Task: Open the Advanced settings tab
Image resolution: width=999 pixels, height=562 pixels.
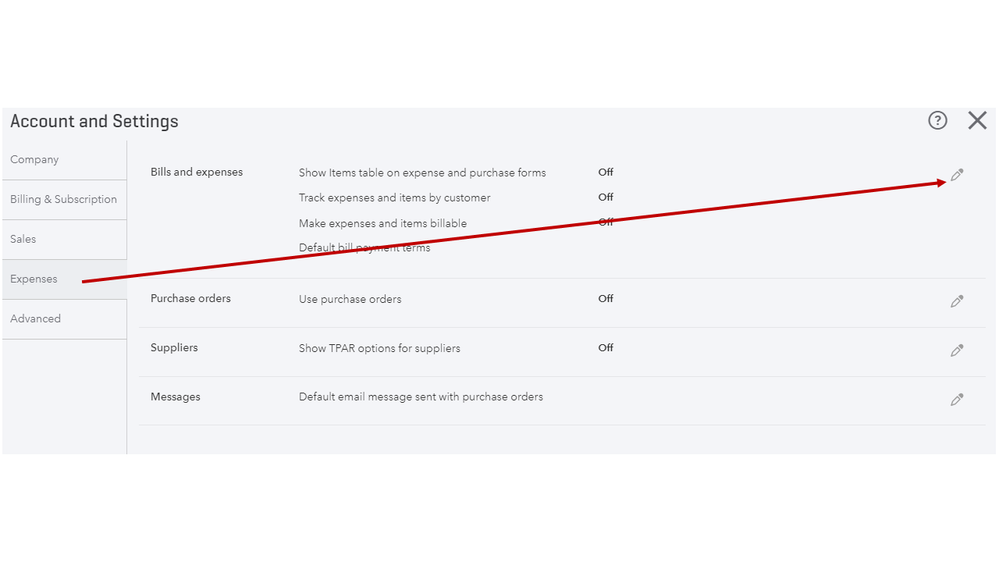Action: pyautogui.click(x=36, y=319)
